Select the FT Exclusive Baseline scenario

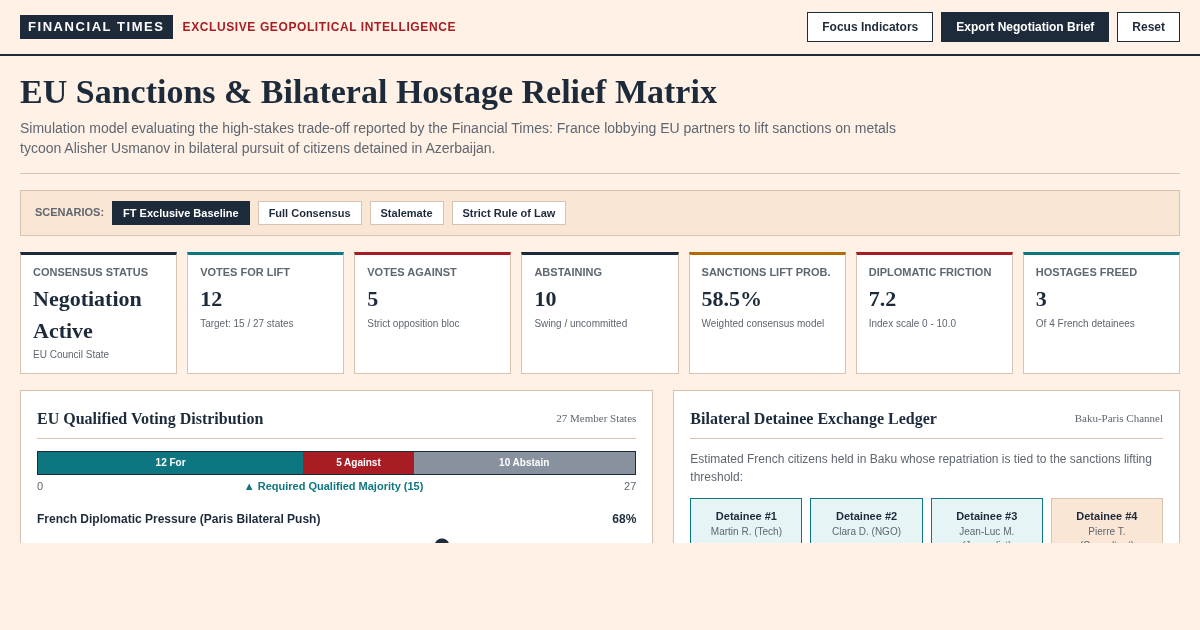[x=181, y=213]
